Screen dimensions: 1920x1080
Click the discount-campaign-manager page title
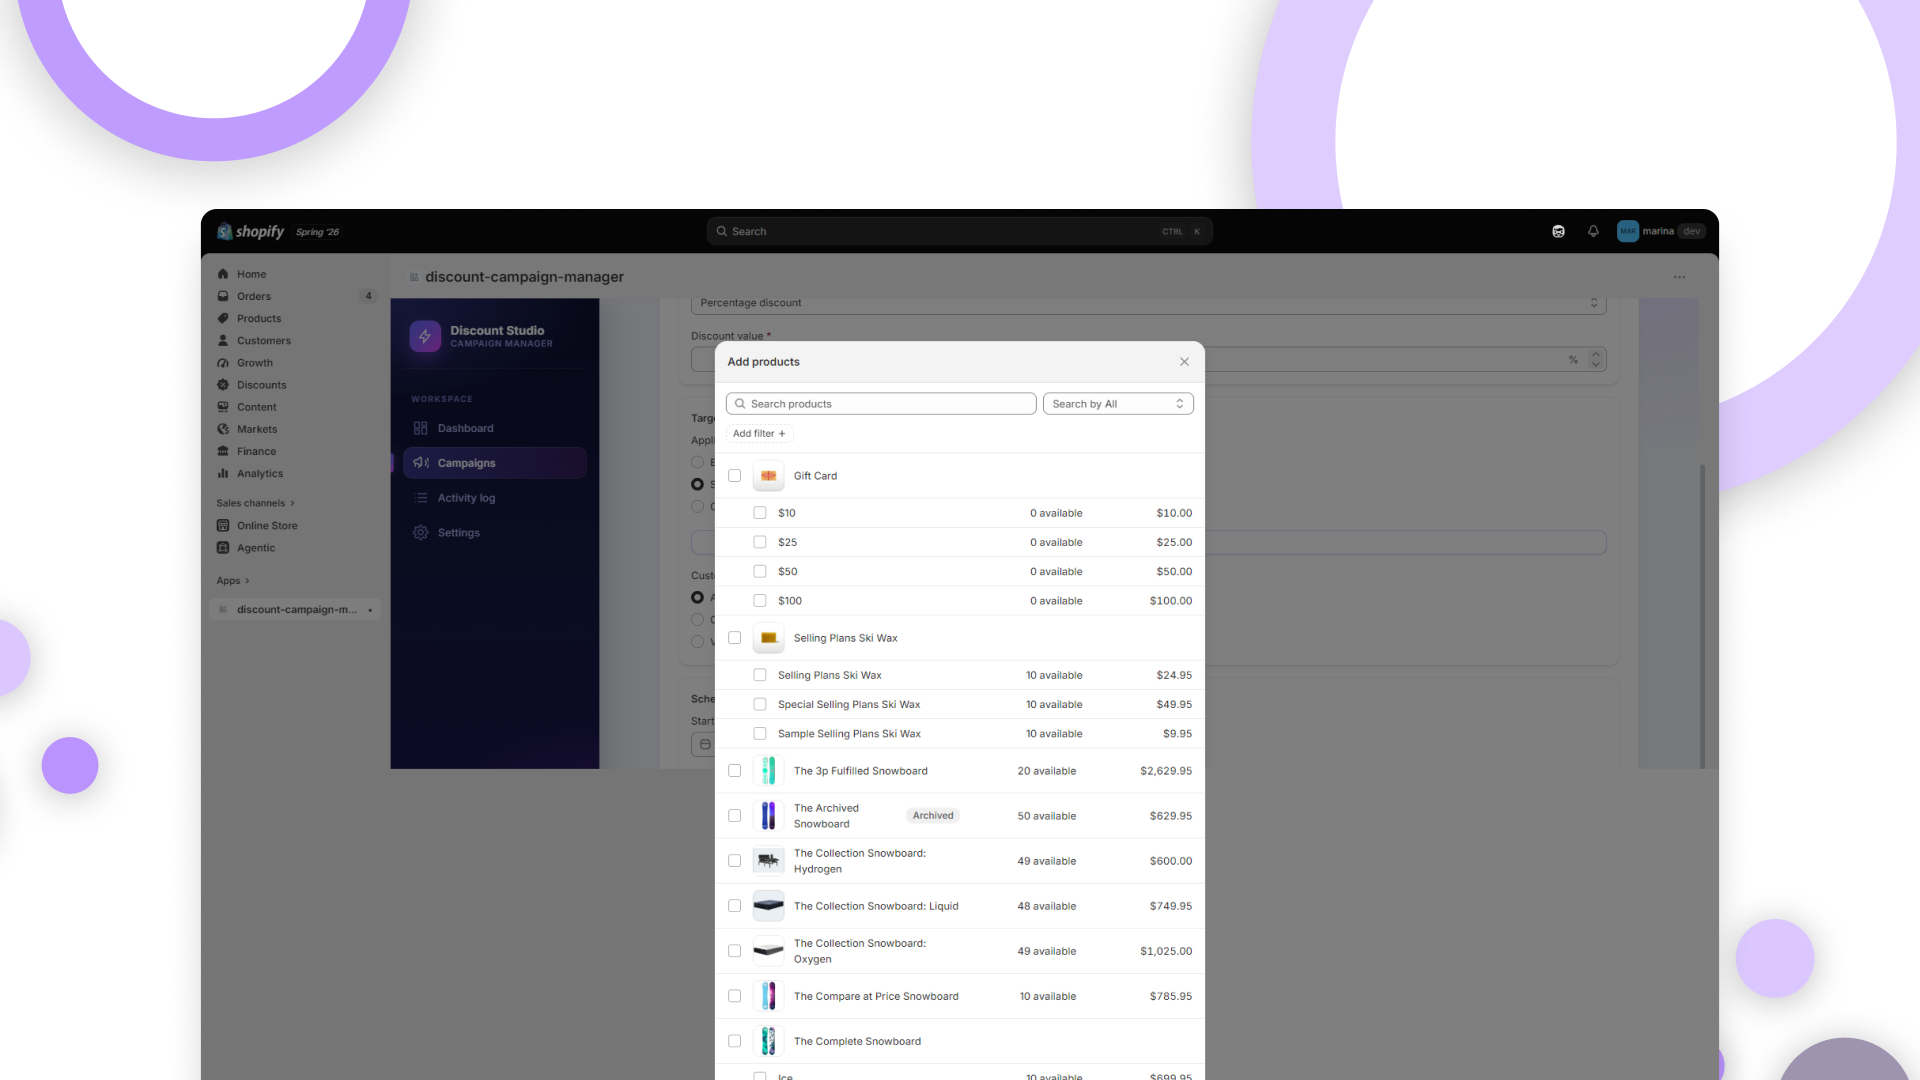click(524, 277)
